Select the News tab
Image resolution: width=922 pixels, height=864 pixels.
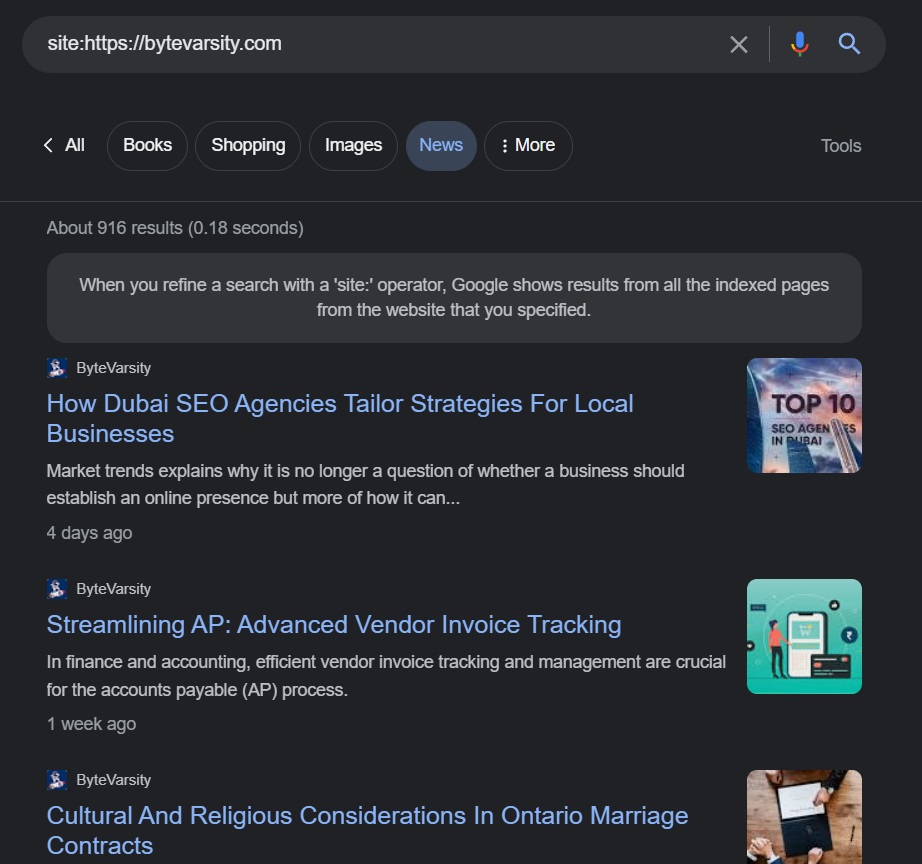click(441, 145)
